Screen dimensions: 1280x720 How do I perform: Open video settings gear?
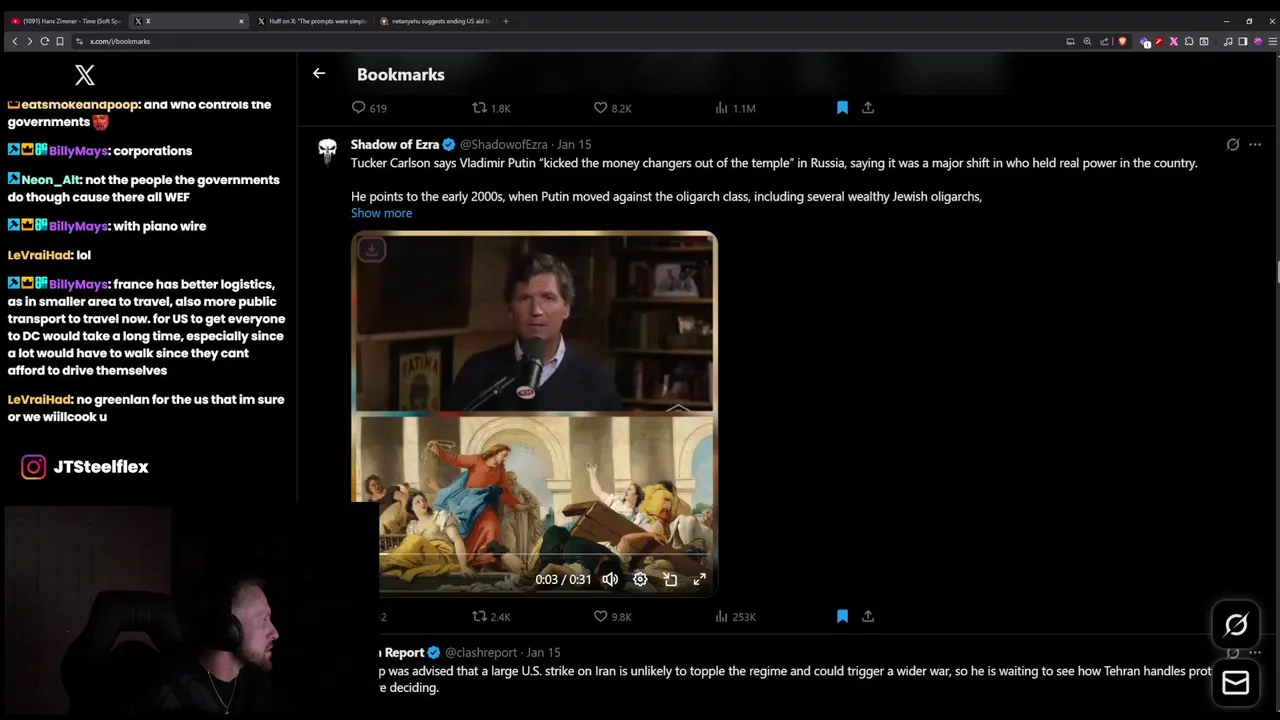(640, 579)
